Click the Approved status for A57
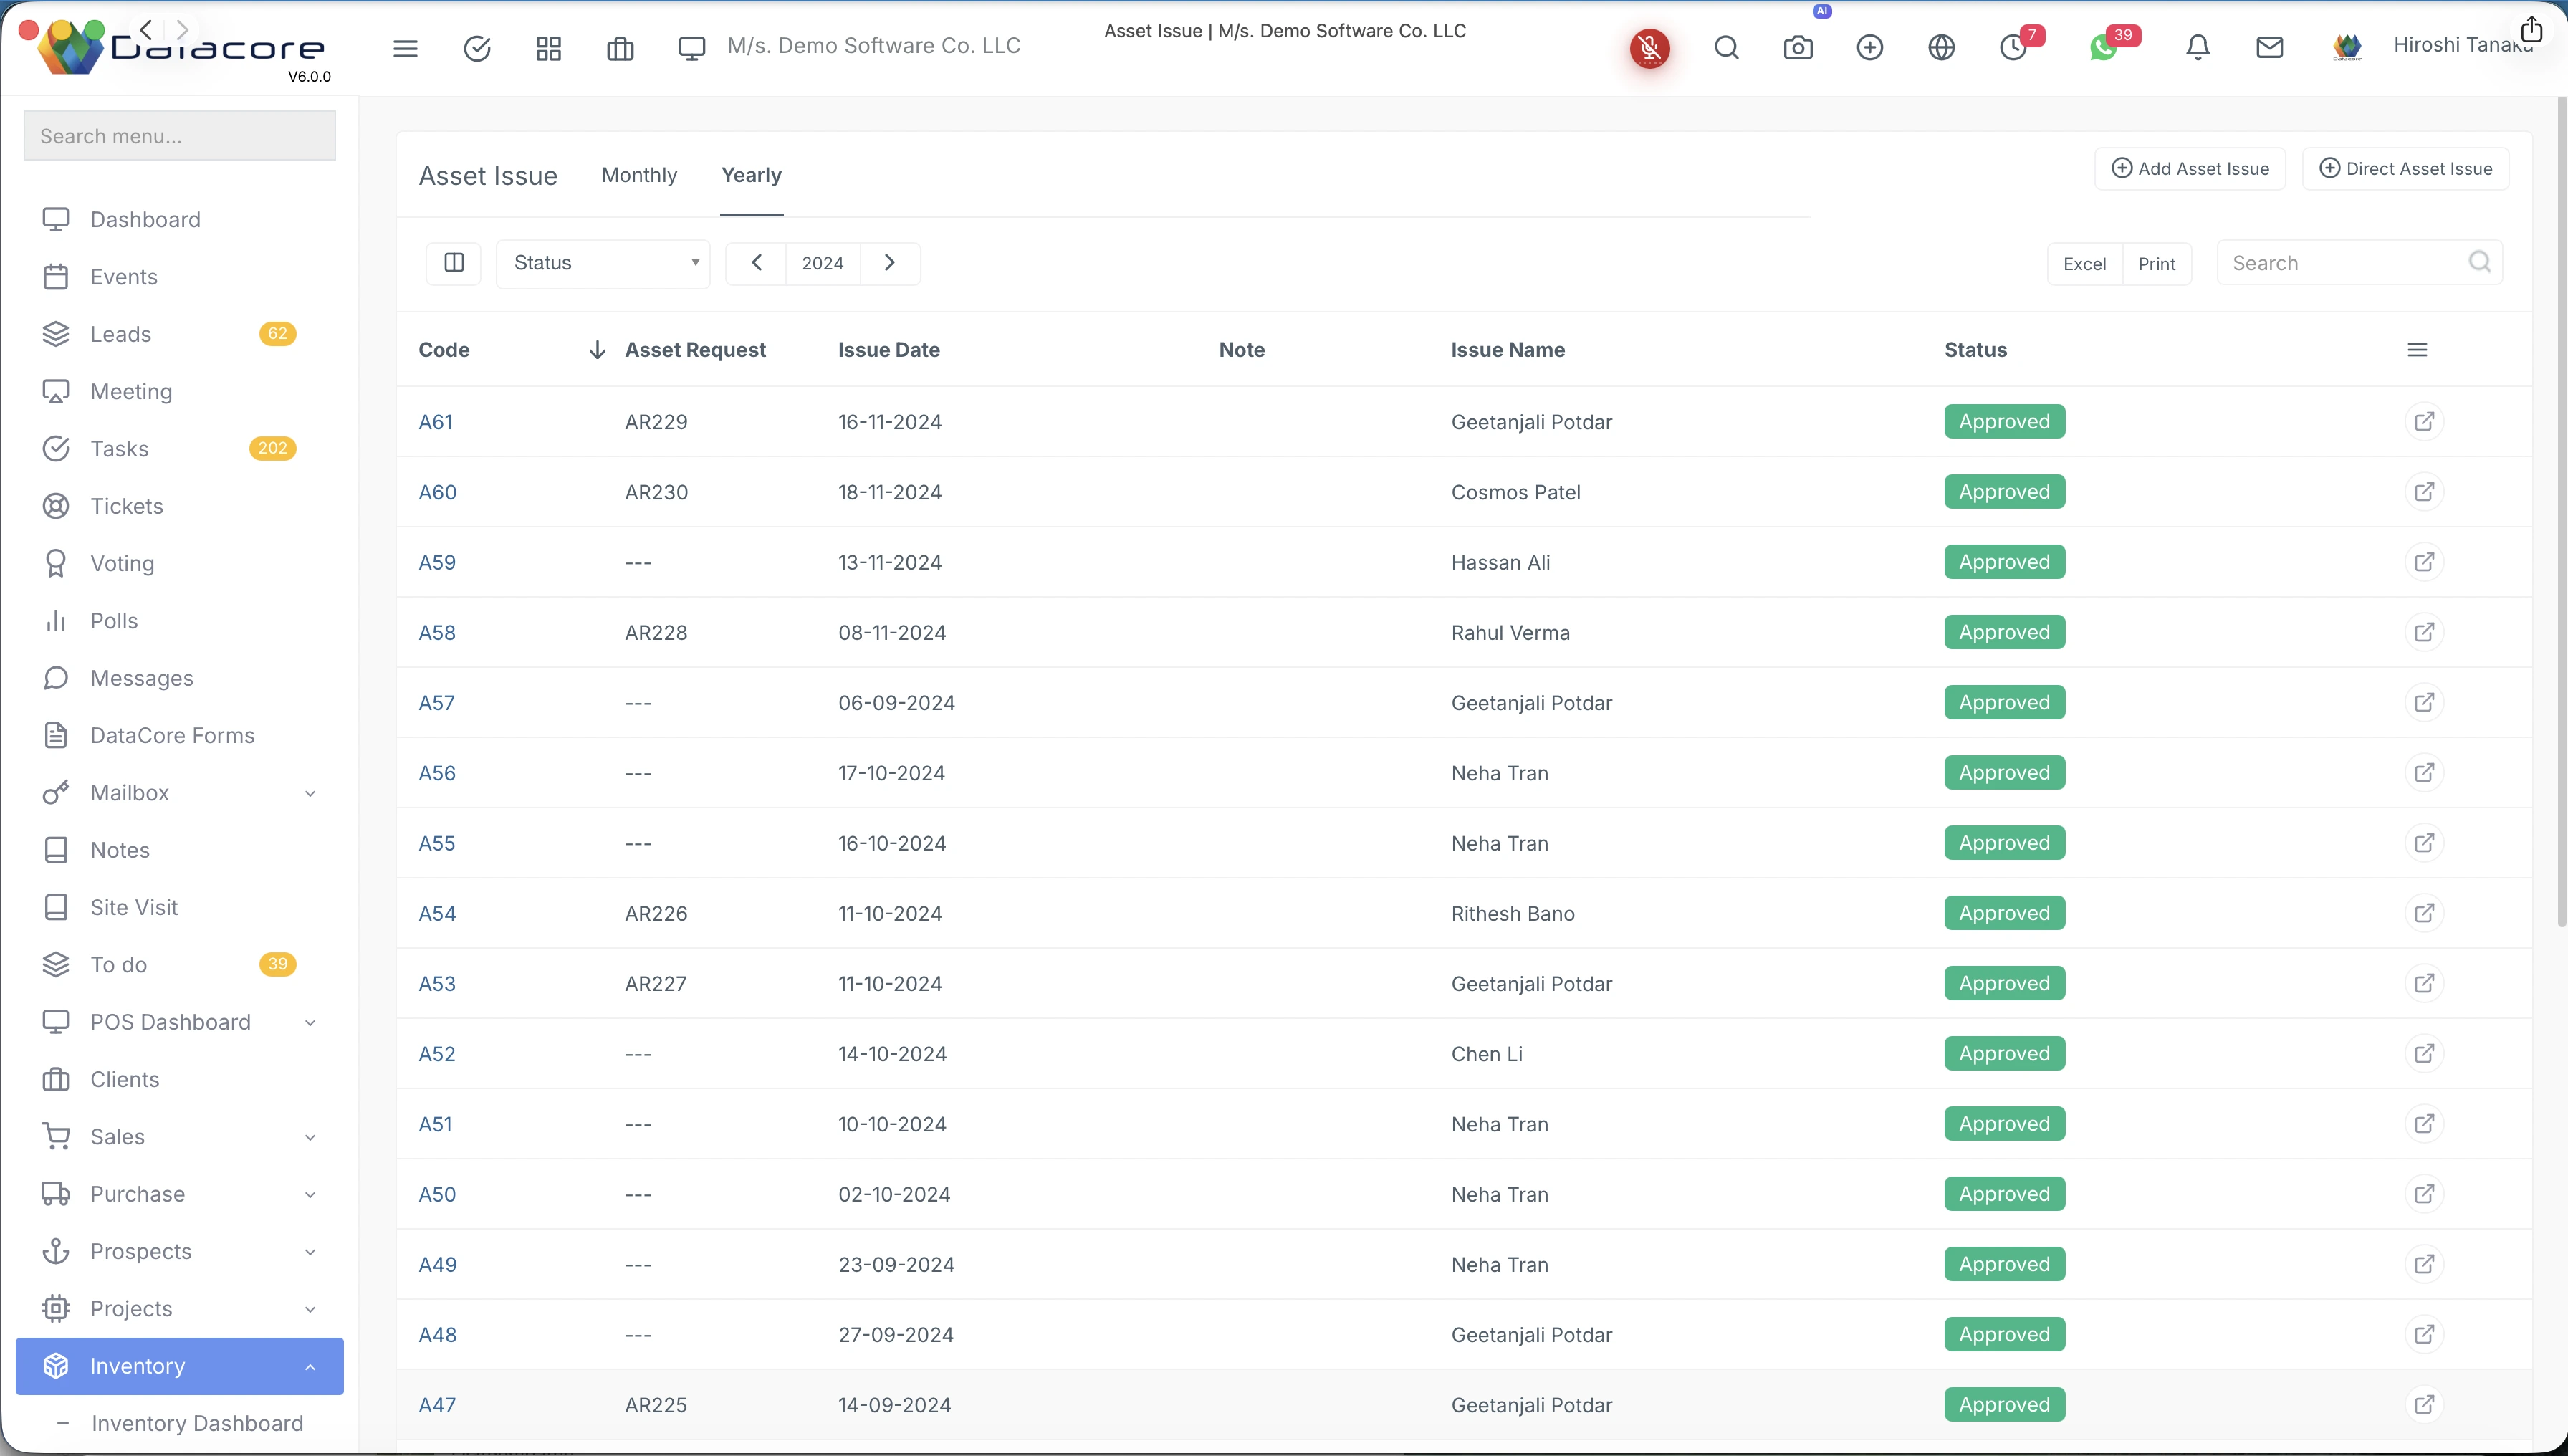This screenshot has width=2568, height=1456. 2004,703
